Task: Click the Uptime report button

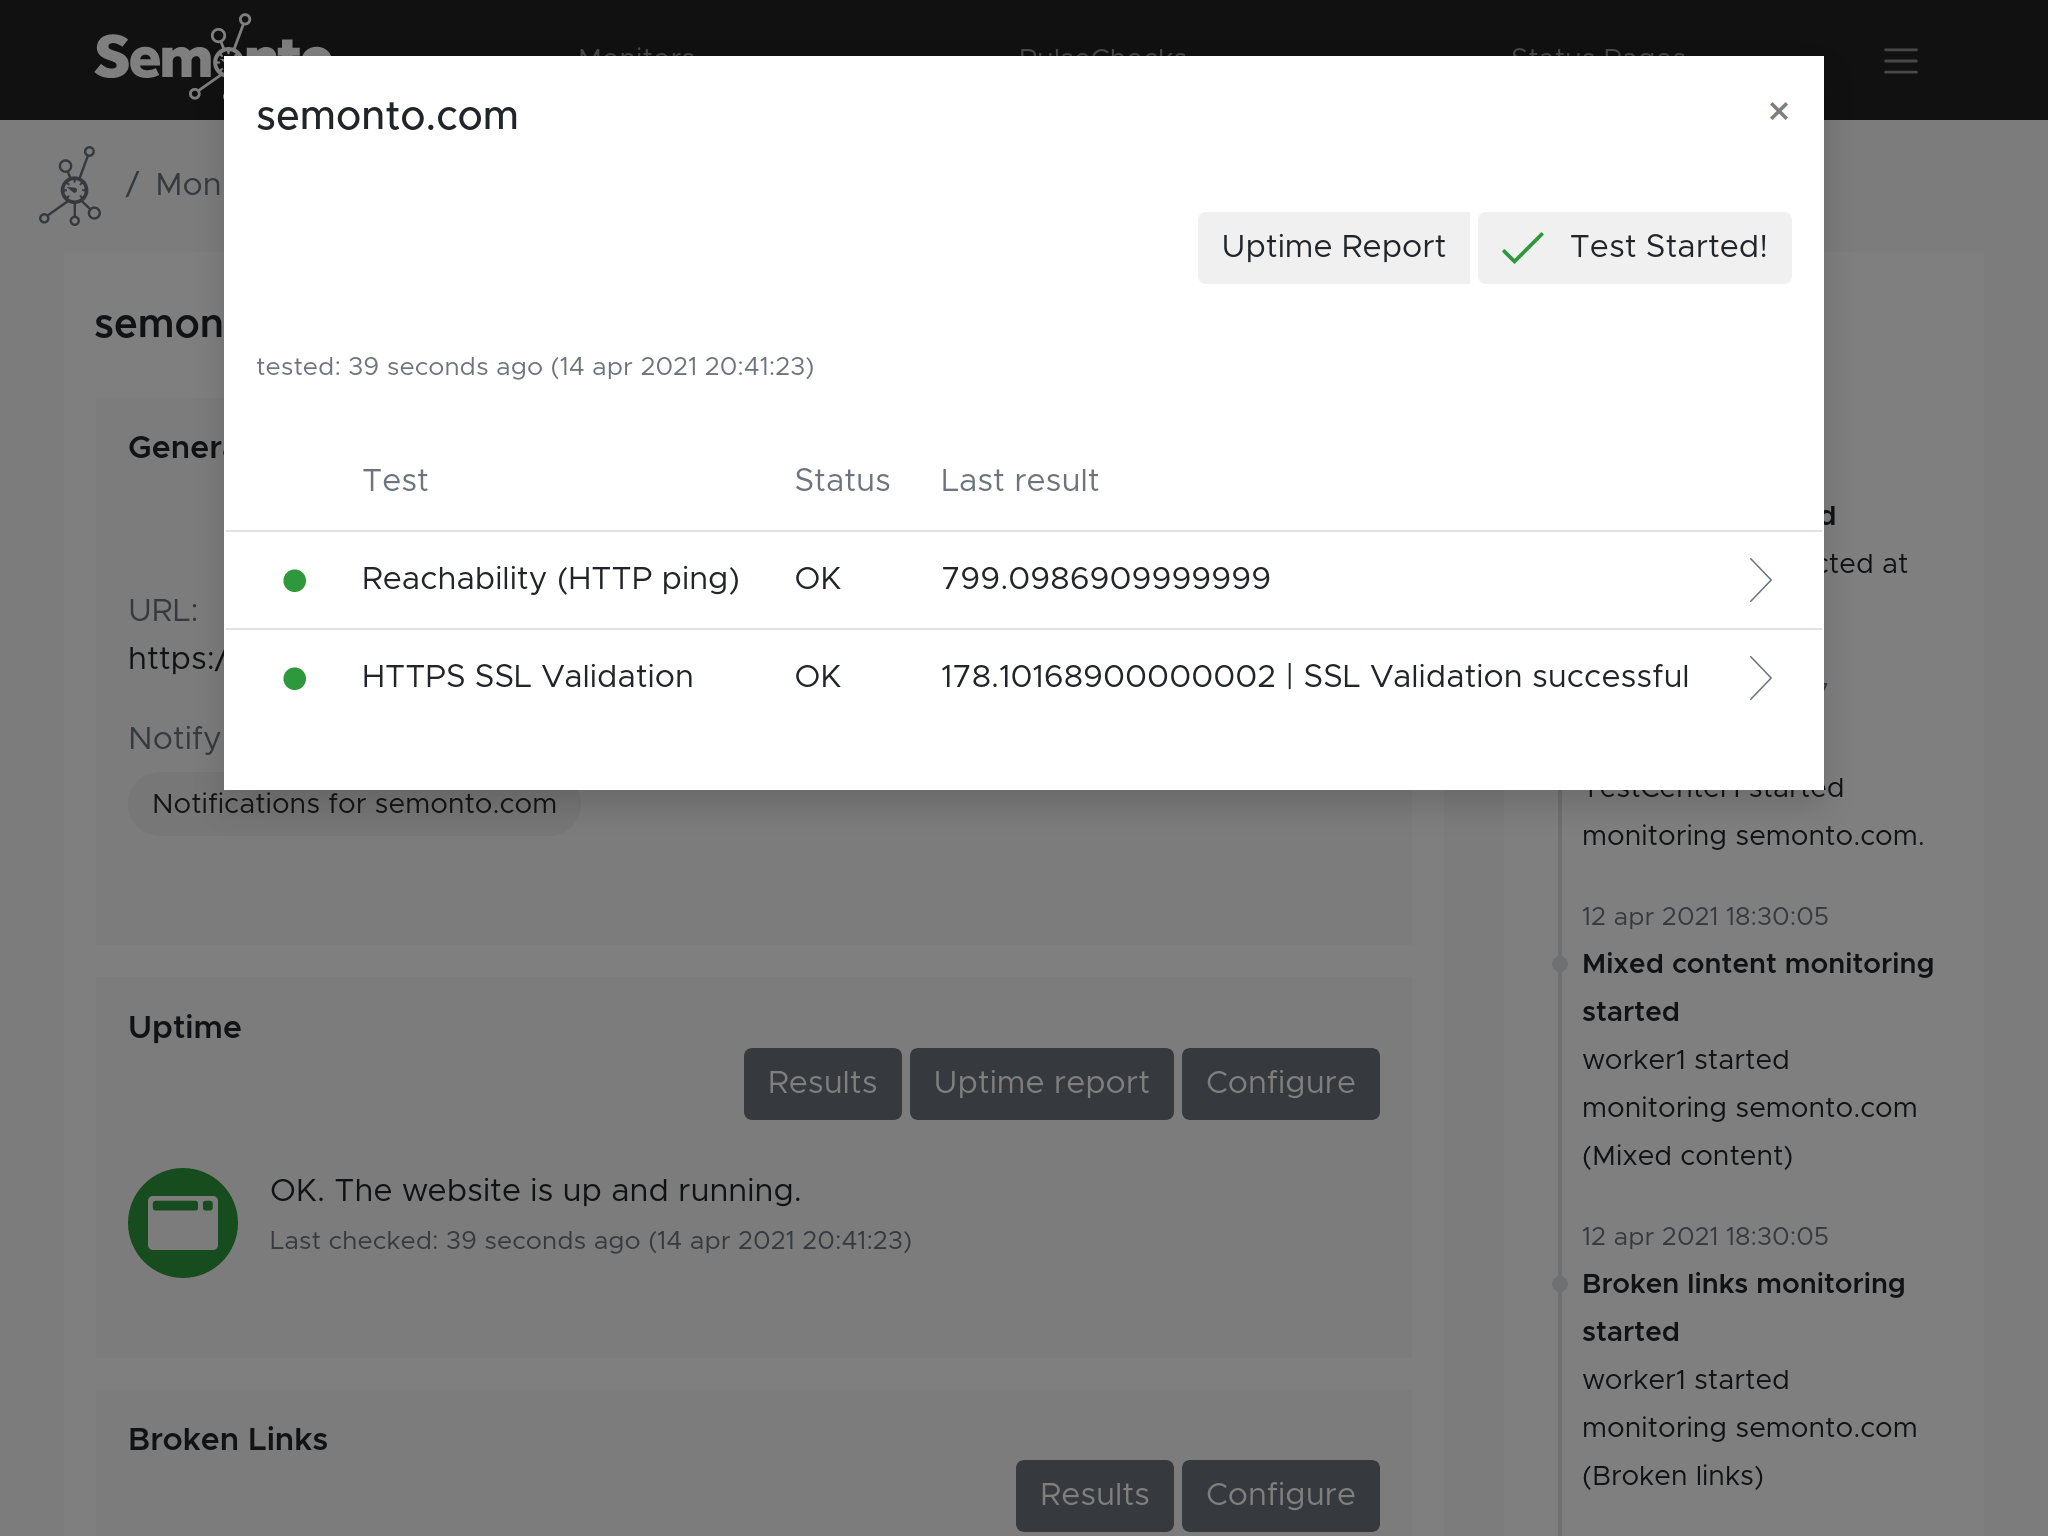Action: (1041, 1083)
